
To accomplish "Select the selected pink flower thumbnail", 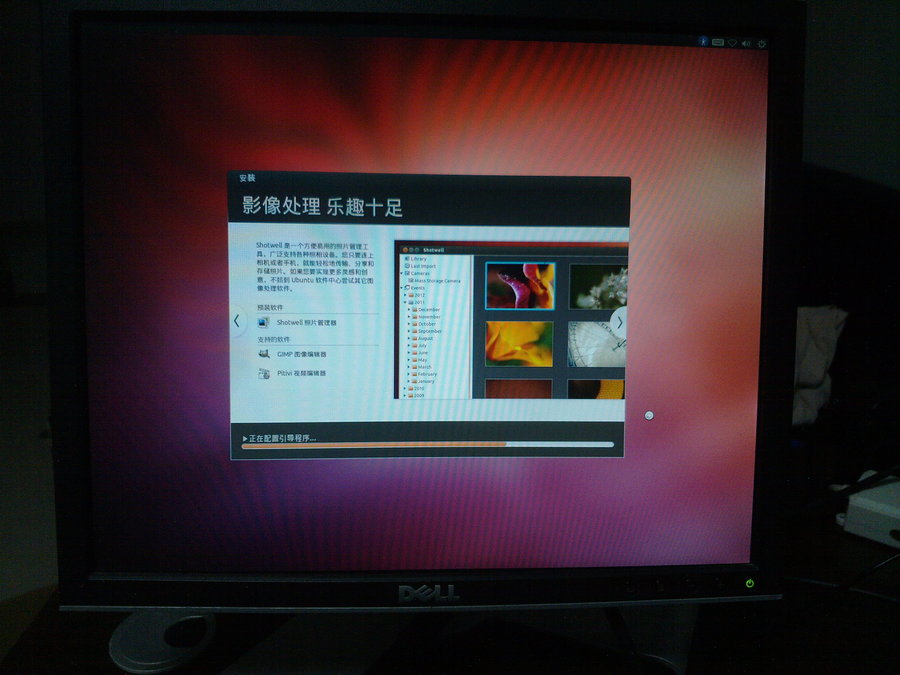I will coord(519,285).
